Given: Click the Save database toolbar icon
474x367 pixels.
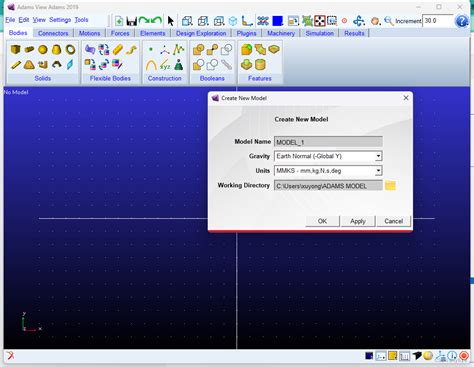Looking at the screenshot, I should [131, 21].
